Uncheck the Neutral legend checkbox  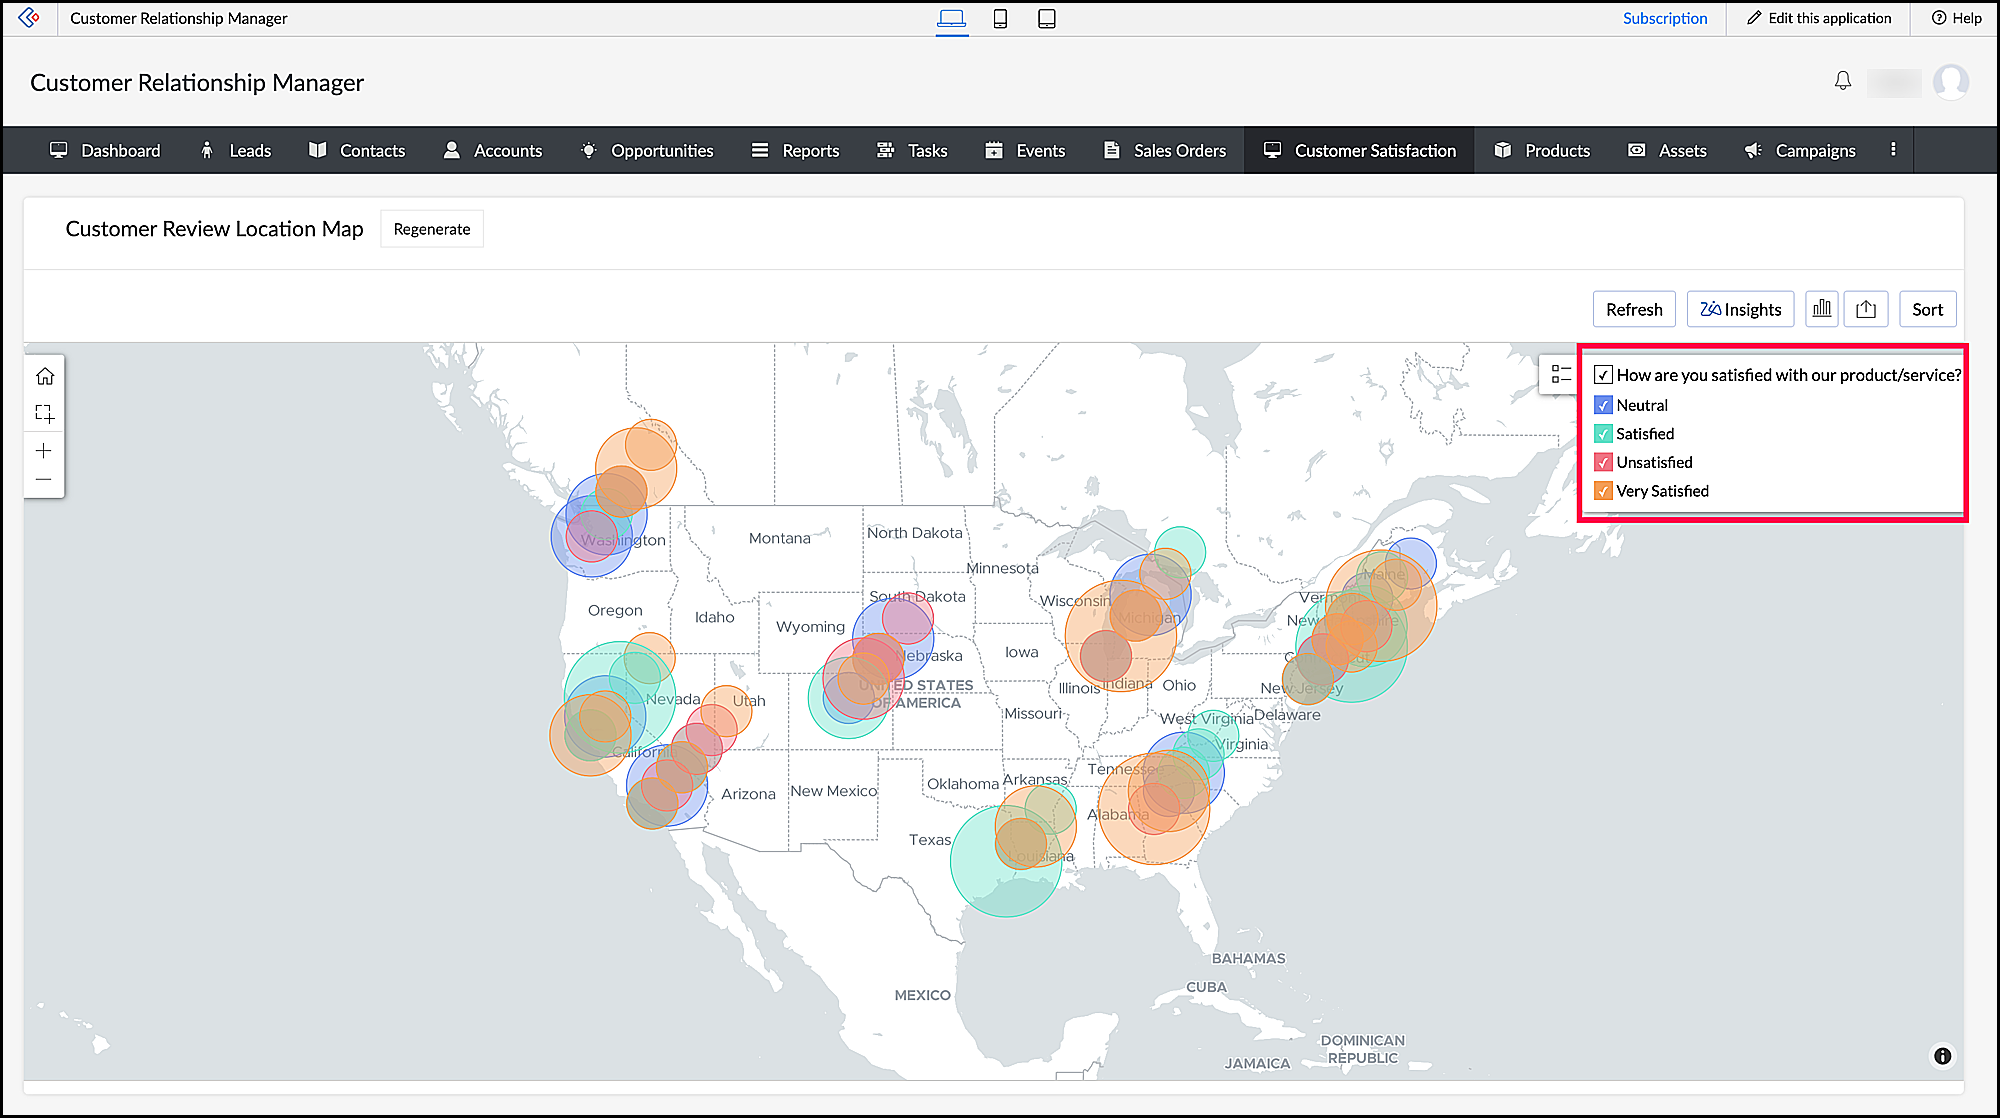coord(1603,405)
